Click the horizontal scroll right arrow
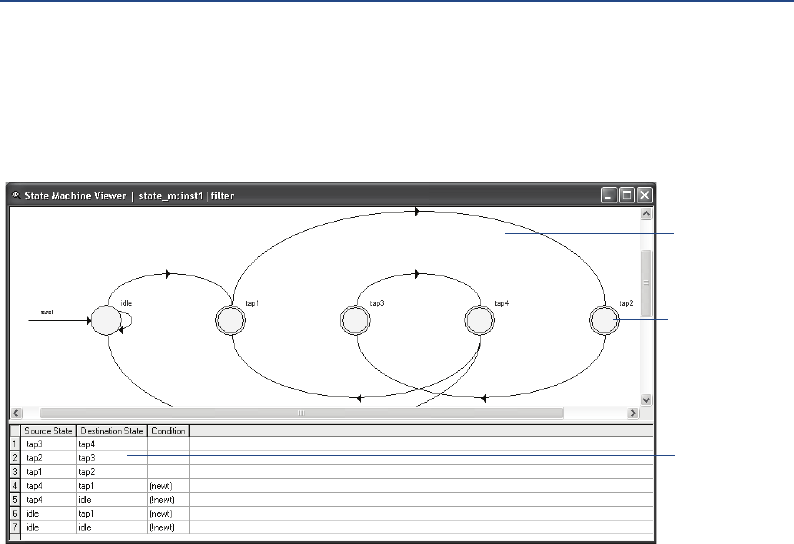 click(632, 412)
